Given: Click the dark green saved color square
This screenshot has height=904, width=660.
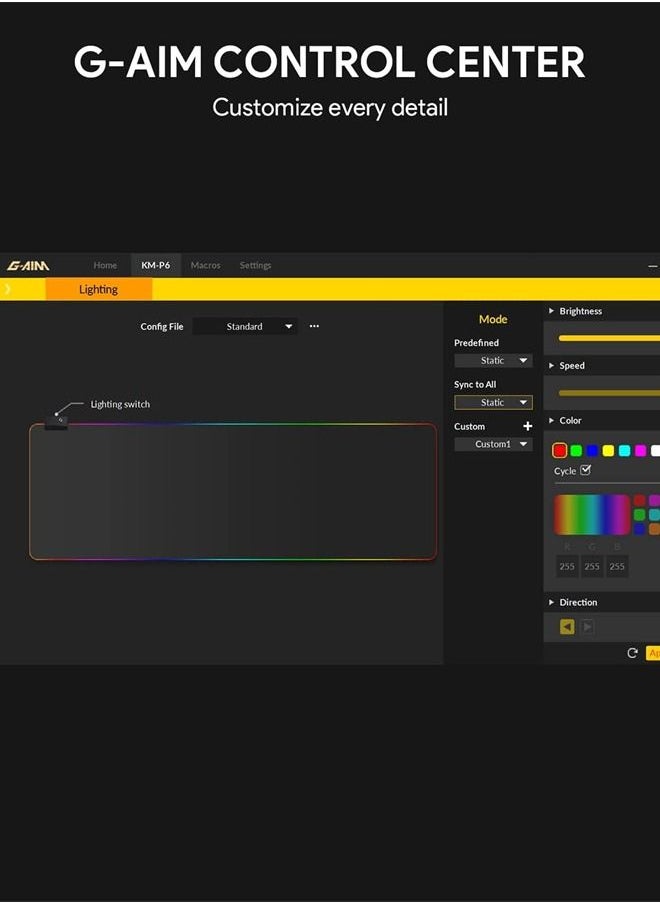Looking at the screenshot, I should [x=640, y=514].
